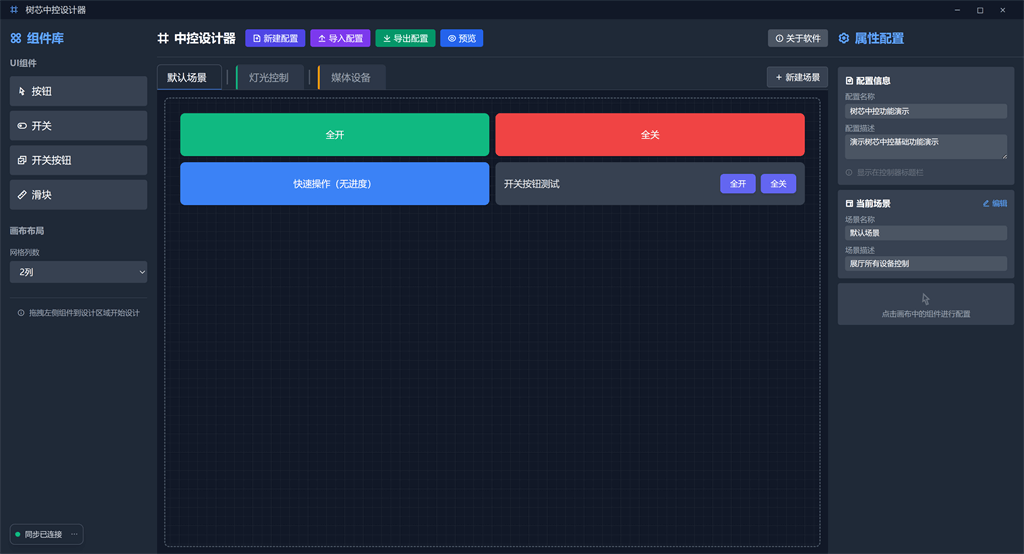Viewport: 1024px width, 554px height.
Task: Switch to the 灯光控制 tab
Action: coord(270,77)
